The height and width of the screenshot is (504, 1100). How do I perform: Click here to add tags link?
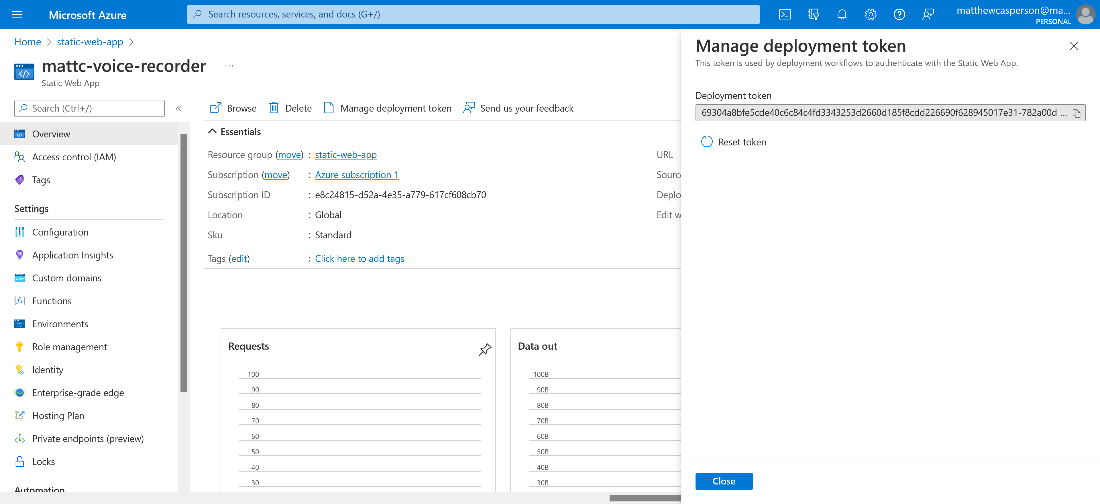(360, 258)
